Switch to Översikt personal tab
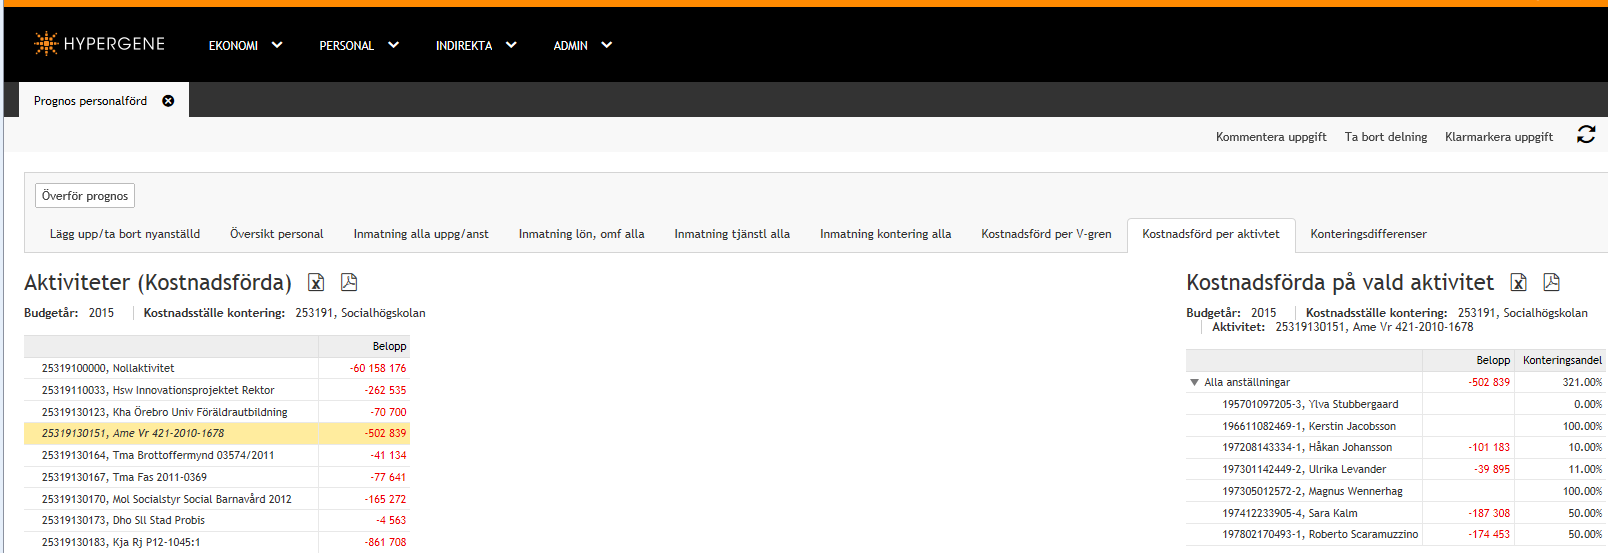This screenshot has width=1608, height=553. pyautogui.click(x=277, y=234)
